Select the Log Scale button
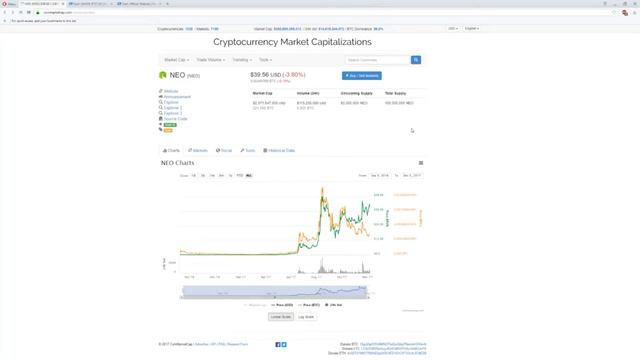Viewport: 640px width, 360px height. pos(306,317)
